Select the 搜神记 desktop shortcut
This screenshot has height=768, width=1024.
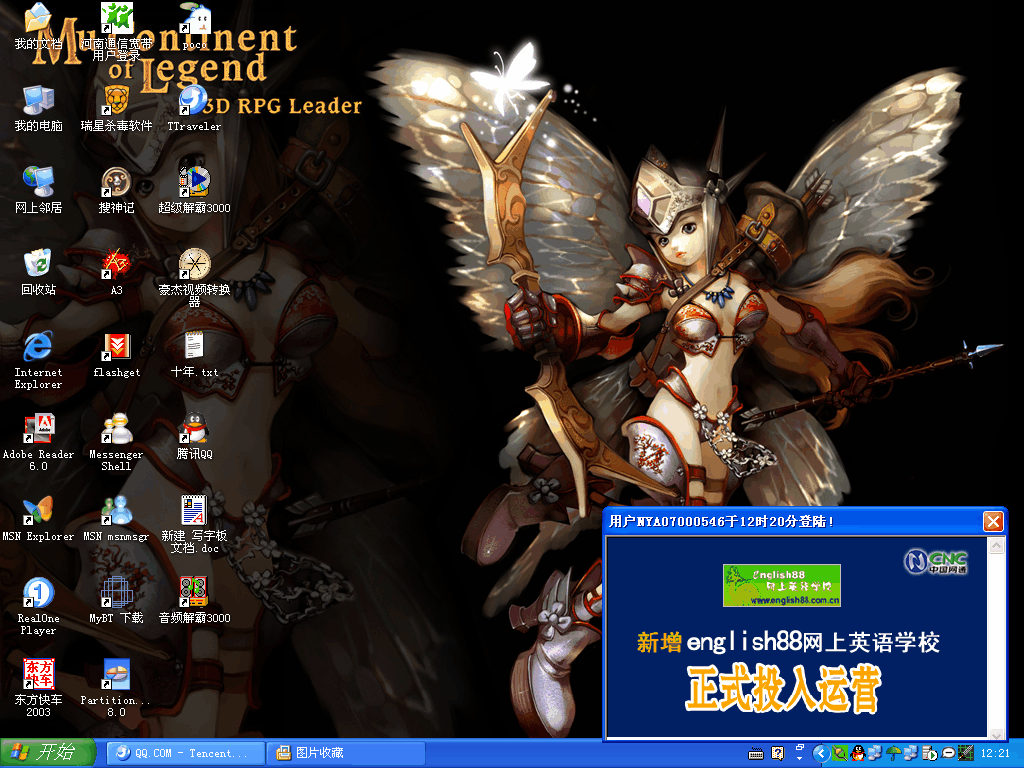click(116, 191)
